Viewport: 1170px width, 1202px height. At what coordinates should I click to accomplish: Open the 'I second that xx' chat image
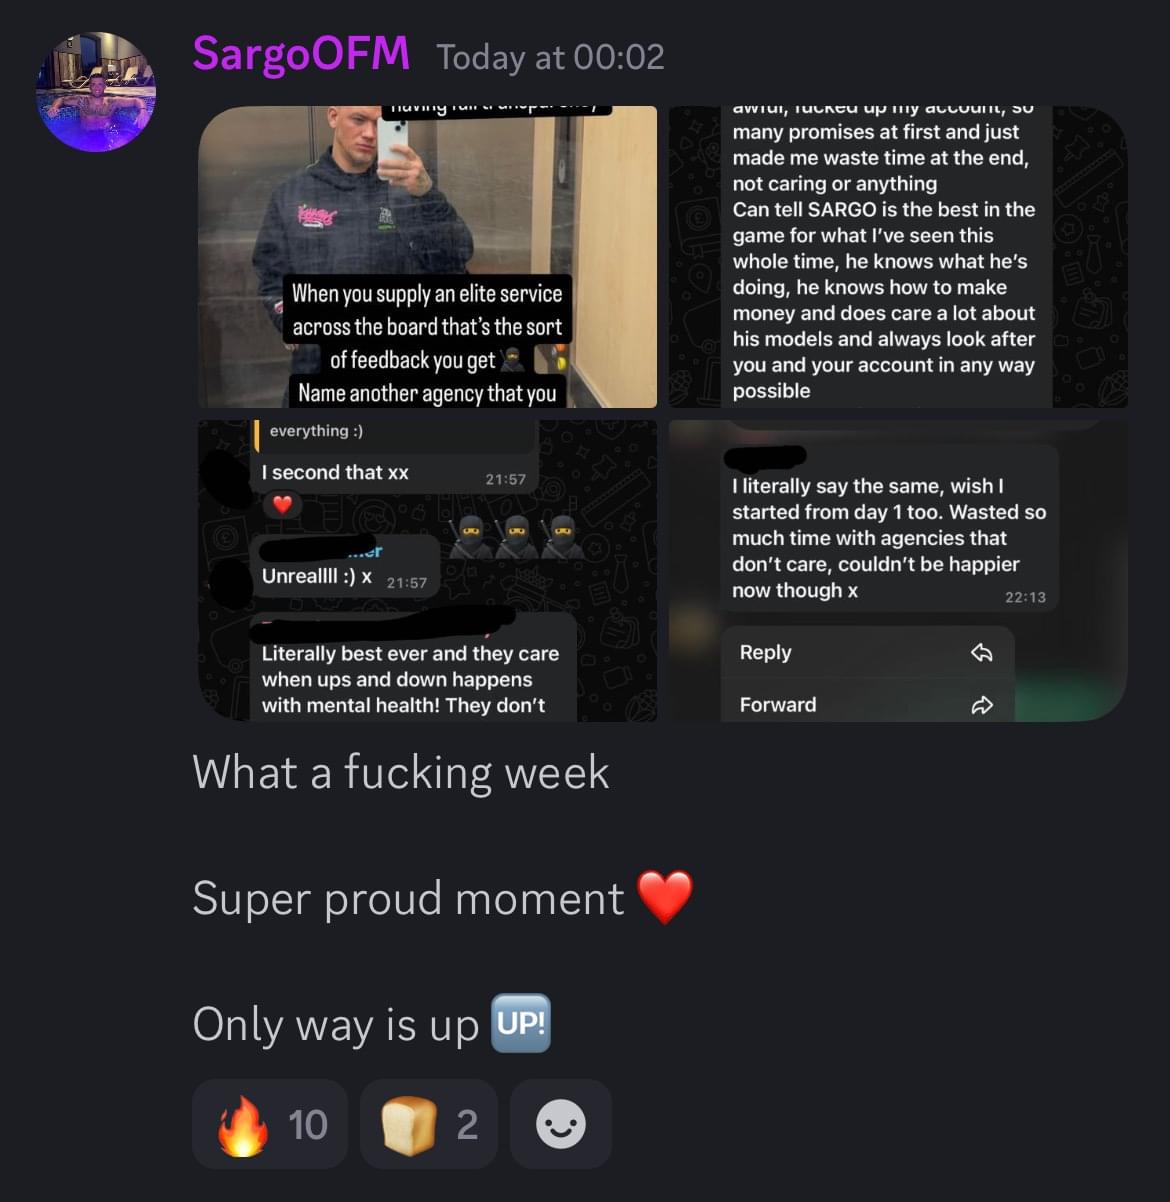(x=427, y=570)
